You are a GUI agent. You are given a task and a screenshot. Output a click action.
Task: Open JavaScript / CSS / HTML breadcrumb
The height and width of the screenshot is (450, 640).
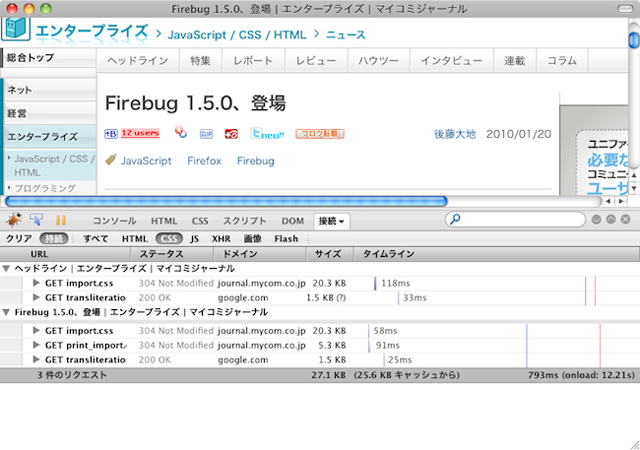(237, 35)
